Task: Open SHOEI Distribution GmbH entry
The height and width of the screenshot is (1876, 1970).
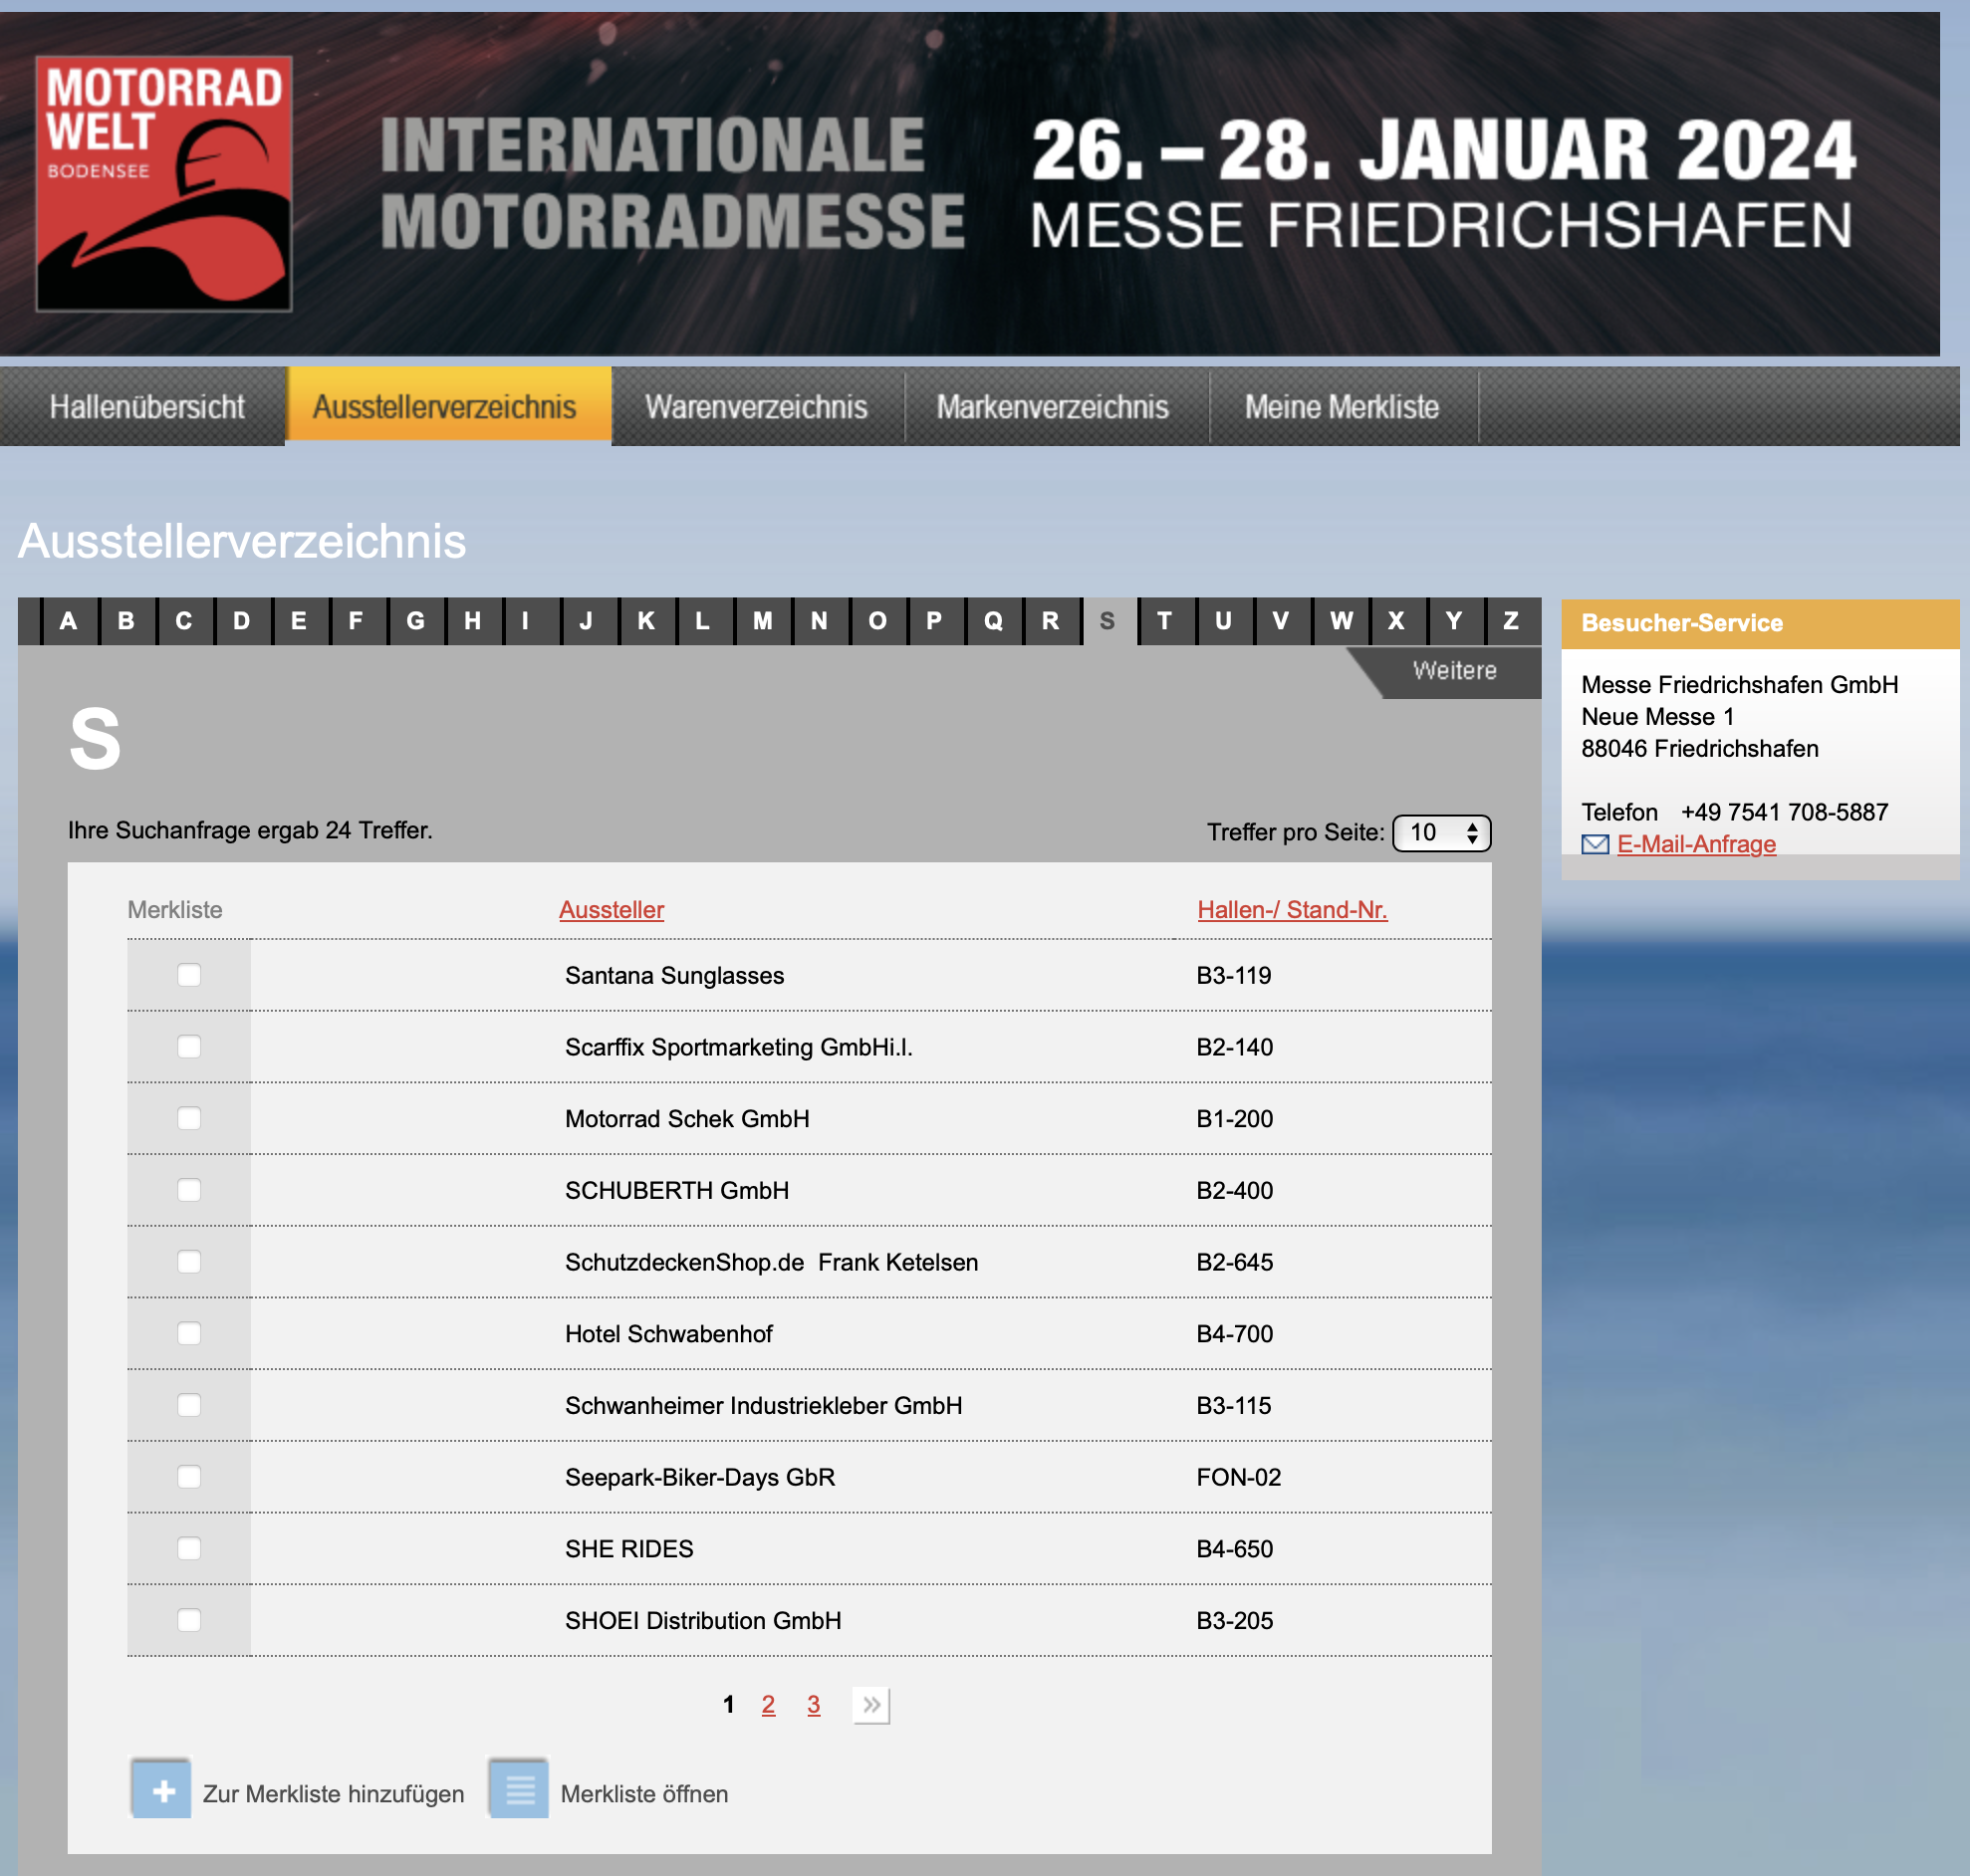Action: coord(703,1621)
